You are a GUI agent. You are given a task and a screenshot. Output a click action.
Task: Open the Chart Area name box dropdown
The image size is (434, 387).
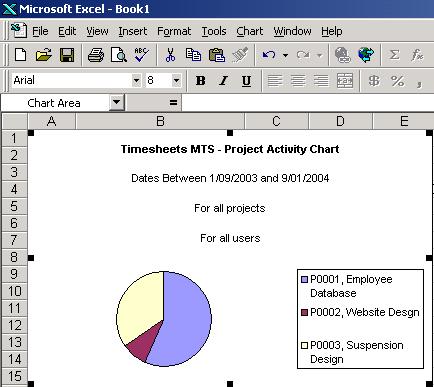coord(117,102)
